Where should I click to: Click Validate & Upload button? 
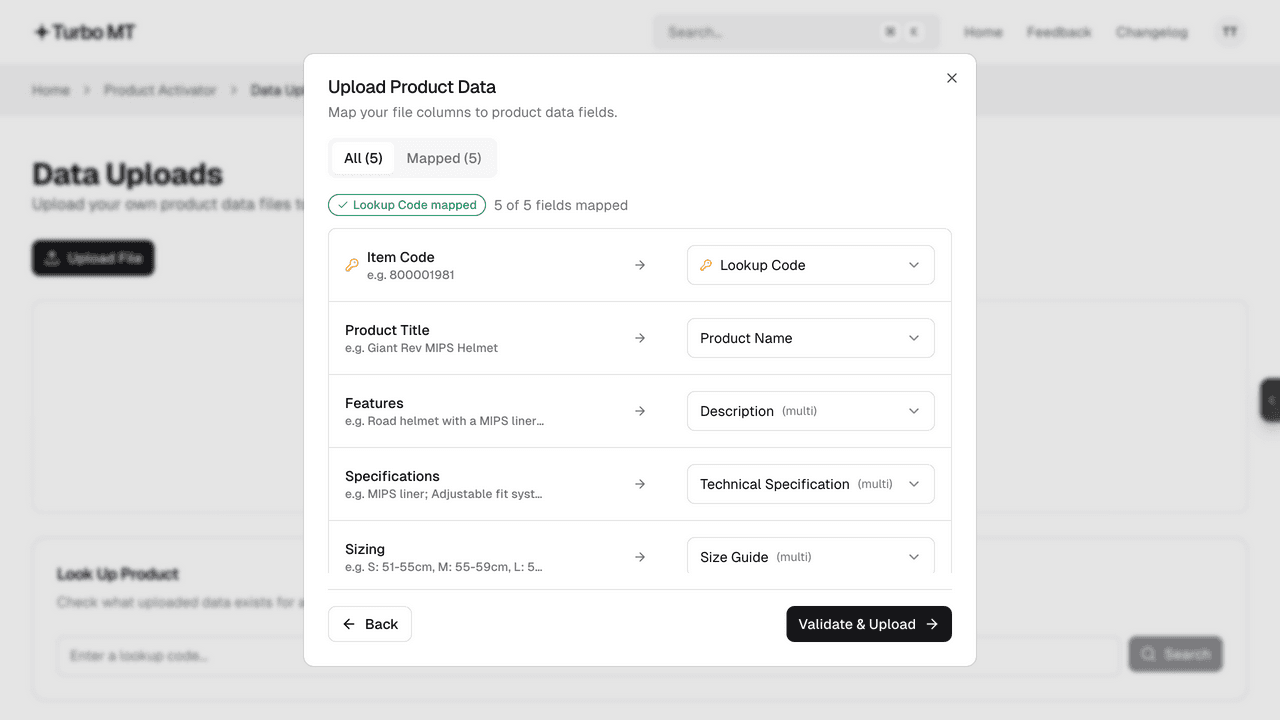[x=869, y=624]
